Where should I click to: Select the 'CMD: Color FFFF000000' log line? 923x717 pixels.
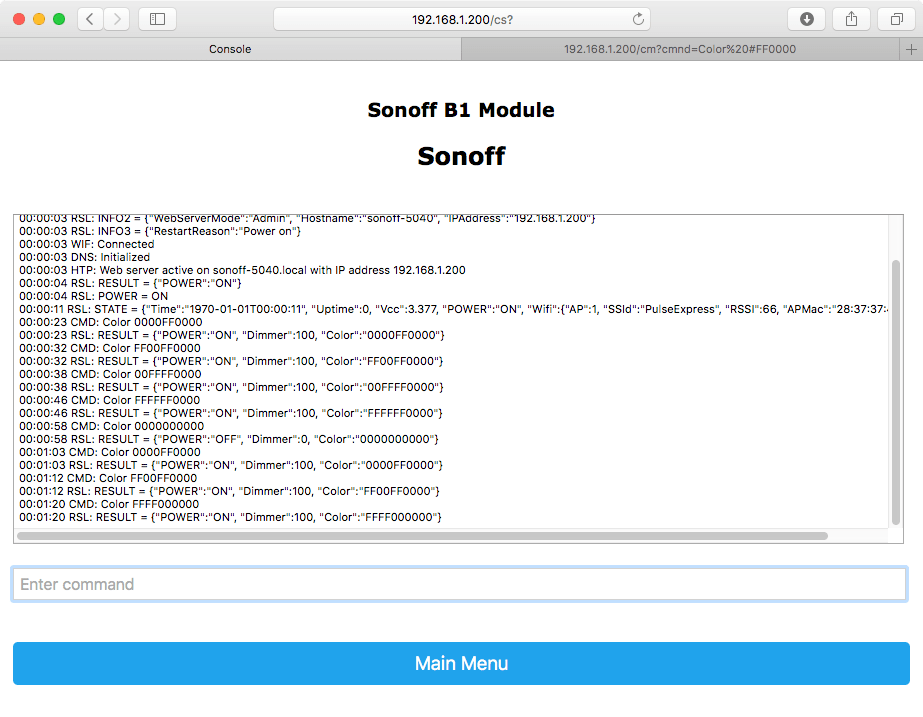pyautogui.click(x=109, y=504)
